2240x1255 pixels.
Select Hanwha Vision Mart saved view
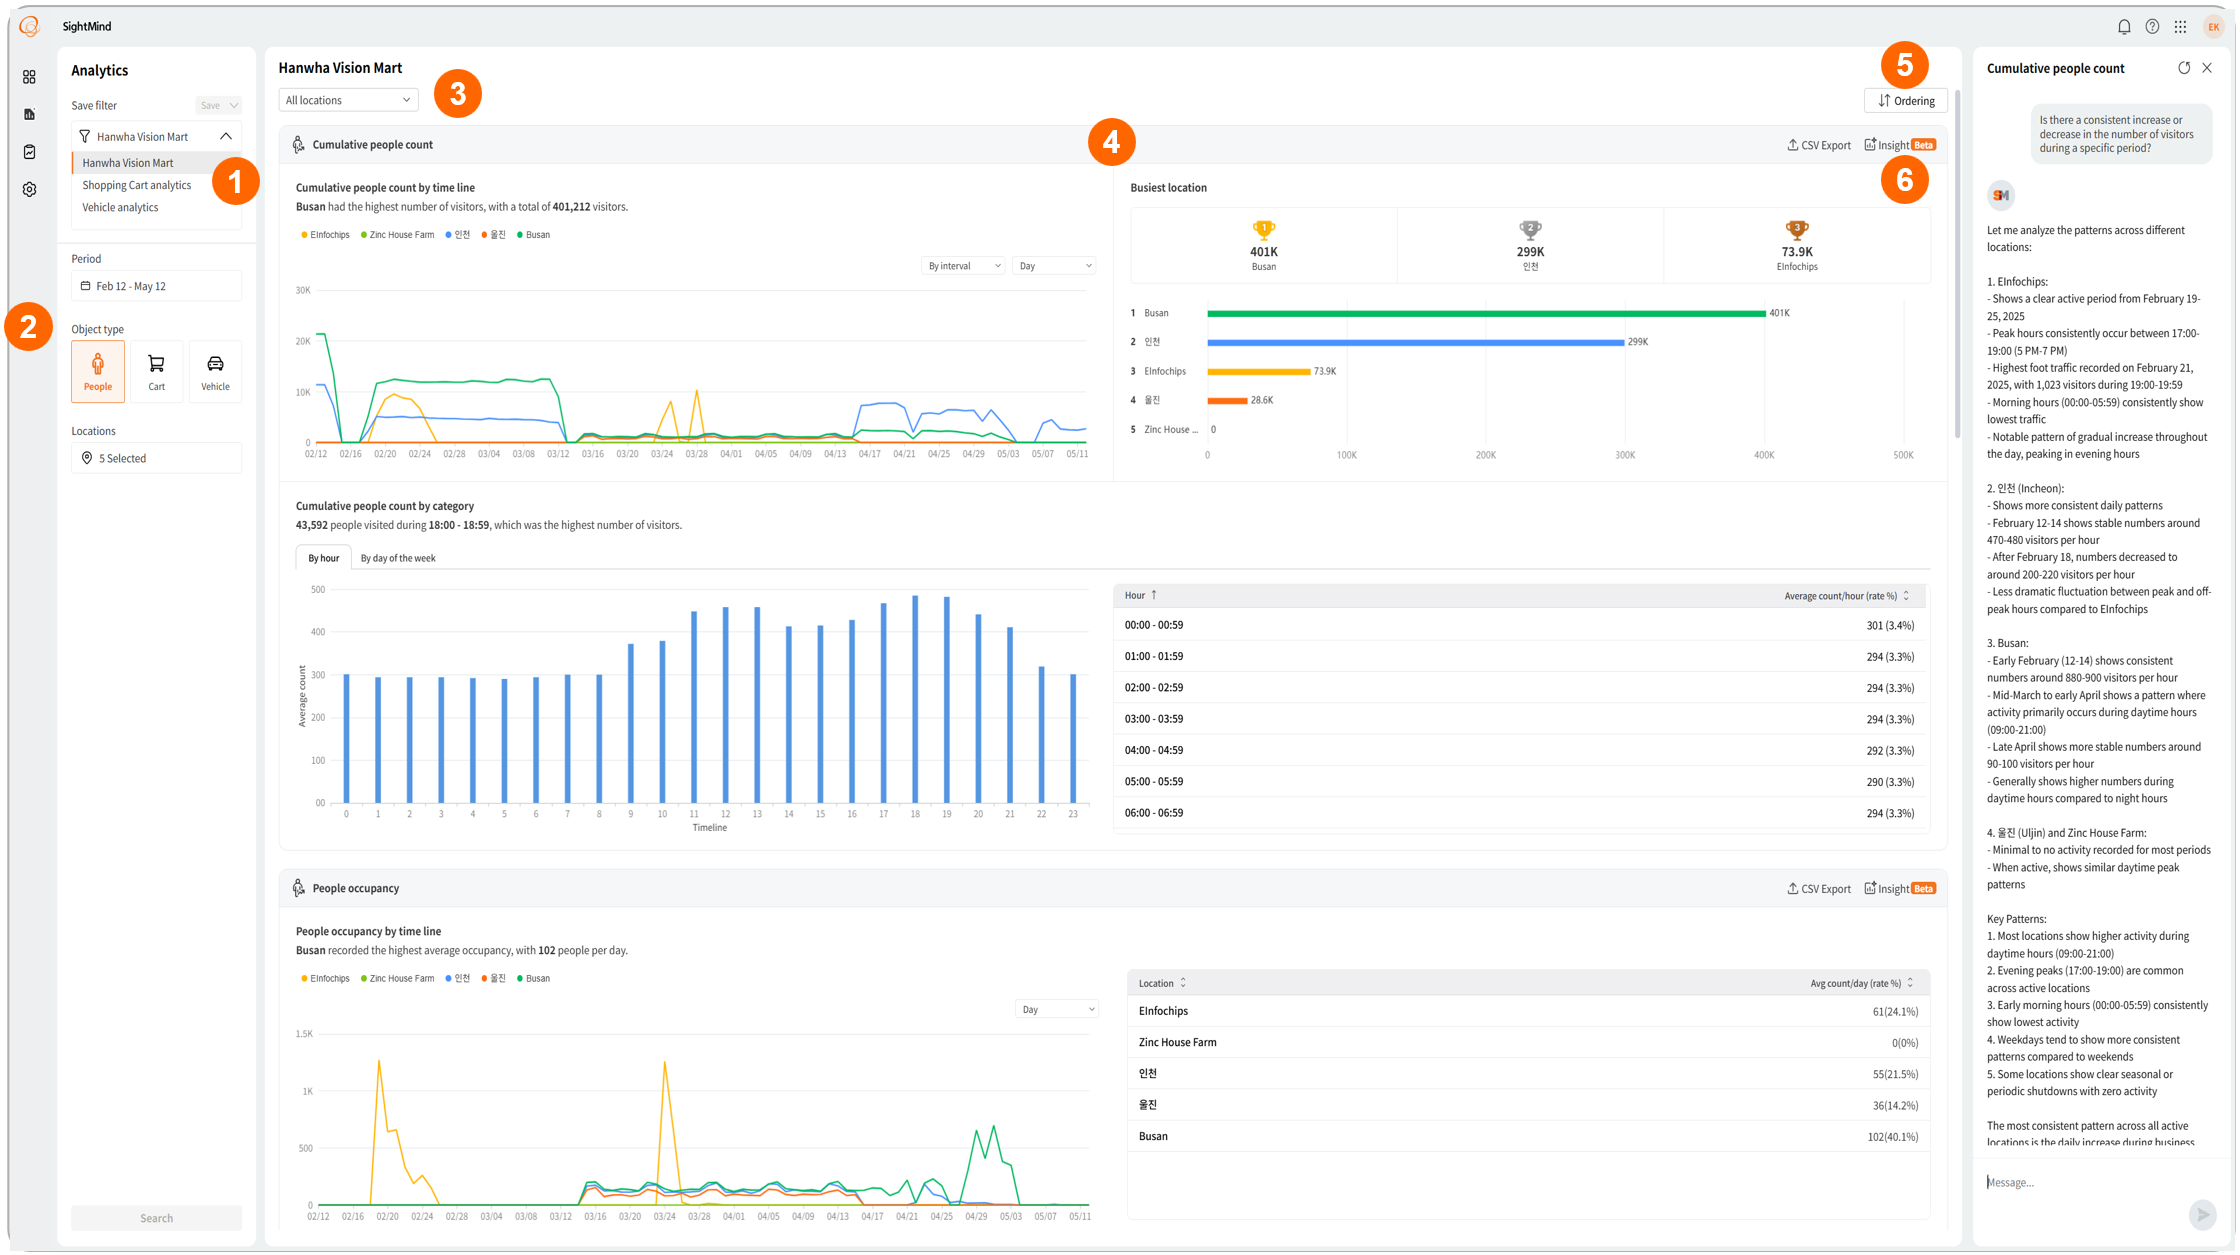(128, 162)
